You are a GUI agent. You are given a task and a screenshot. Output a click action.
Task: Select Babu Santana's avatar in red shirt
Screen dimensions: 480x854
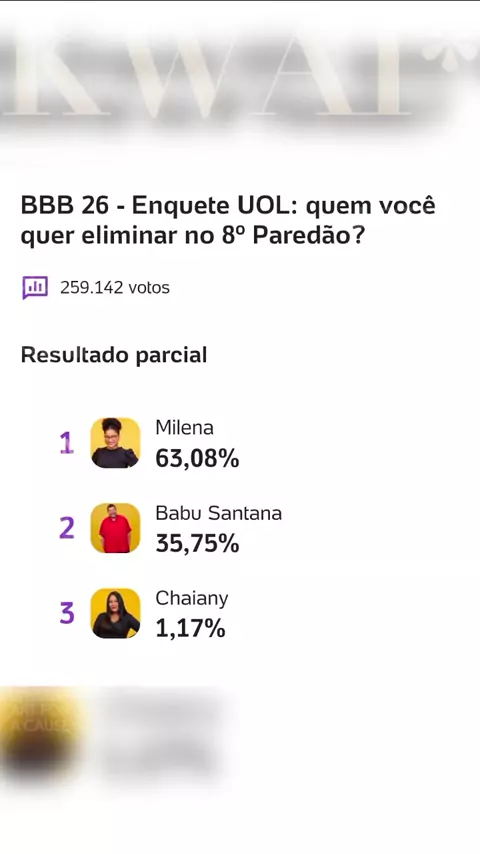[115, 528]
